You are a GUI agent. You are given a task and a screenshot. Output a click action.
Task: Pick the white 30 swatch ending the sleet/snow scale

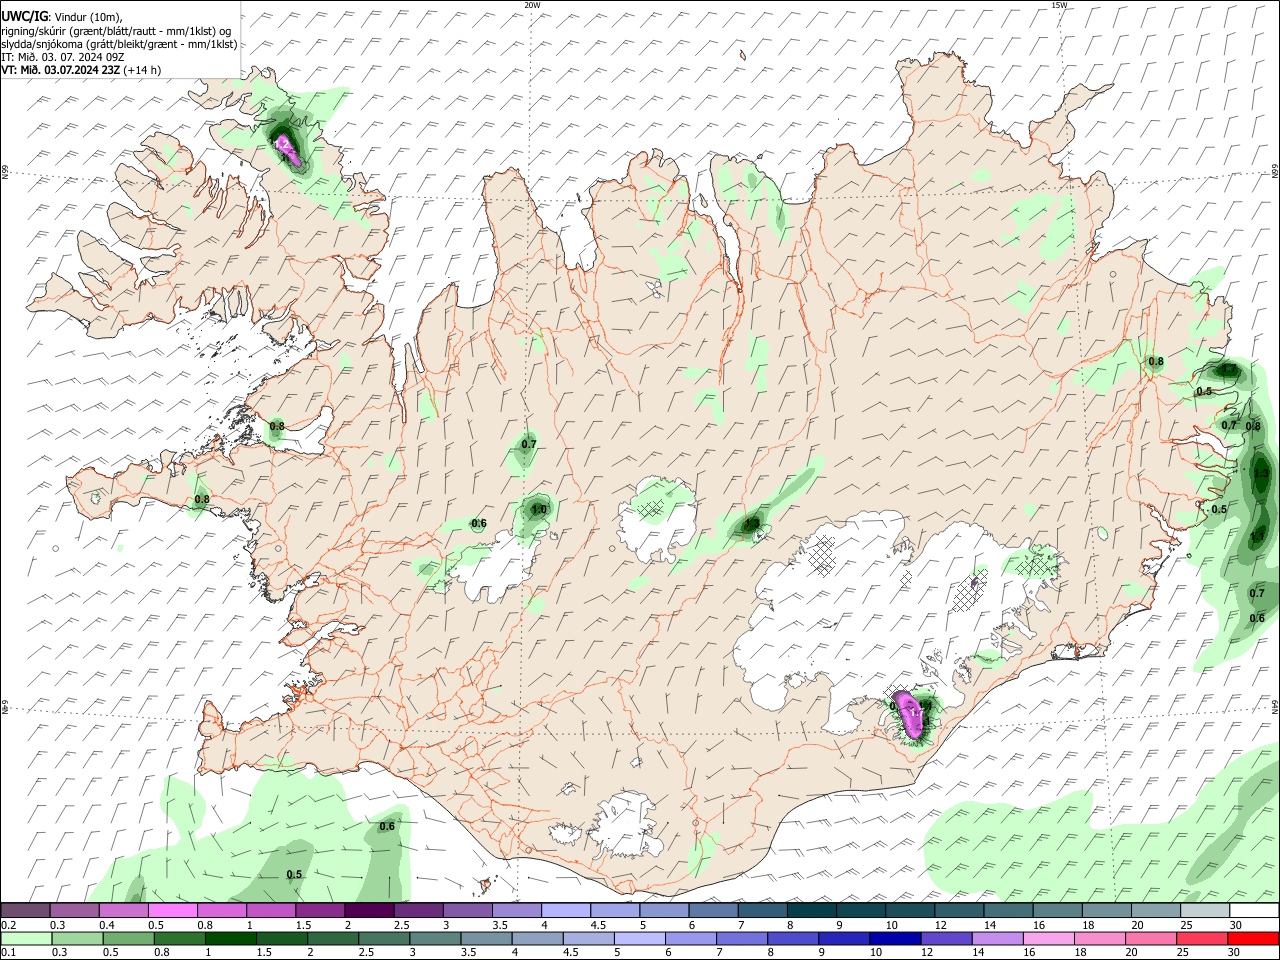pos(1254,910)
